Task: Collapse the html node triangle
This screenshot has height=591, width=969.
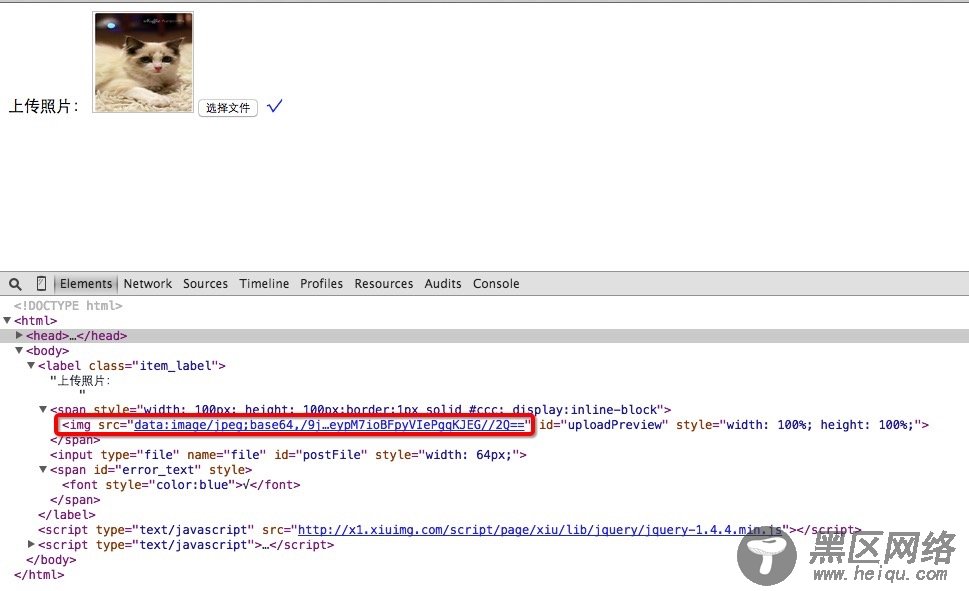Action: pyautogui.click(x=7, y=320)
